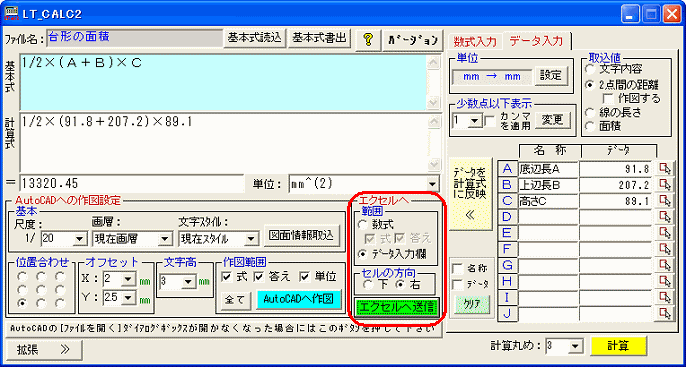The image size is (687, 368).
Task: Open the 尺度 scale dropdown
Action: [80, 239]
